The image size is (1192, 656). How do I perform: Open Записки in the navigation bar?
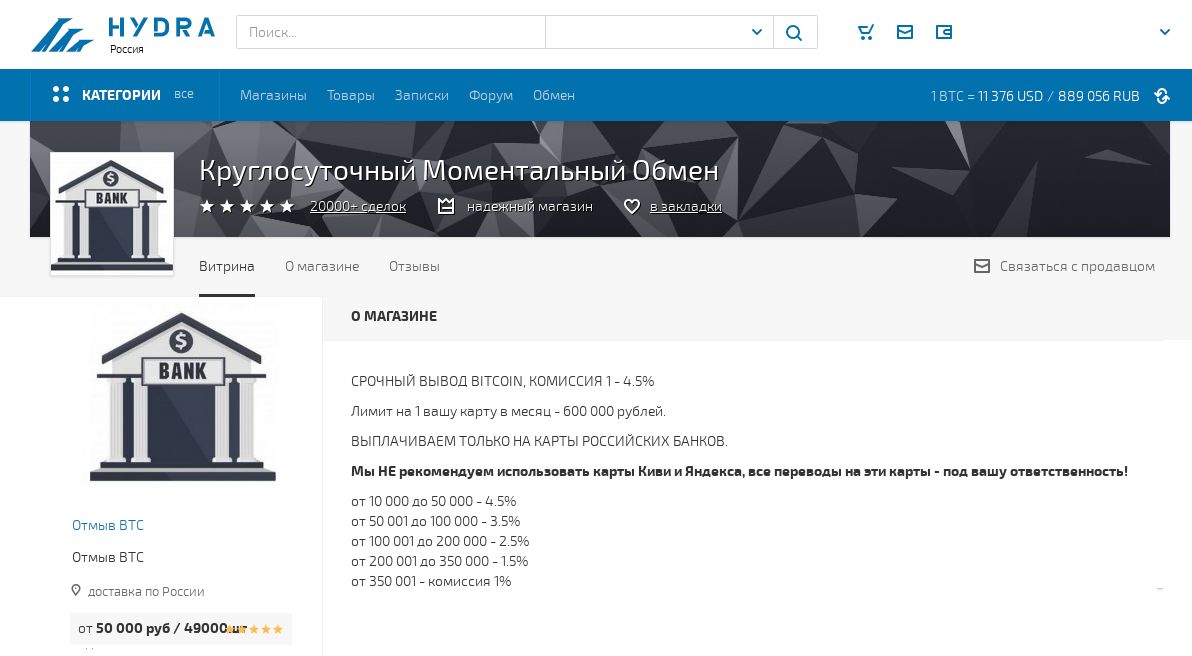[421, 95]
